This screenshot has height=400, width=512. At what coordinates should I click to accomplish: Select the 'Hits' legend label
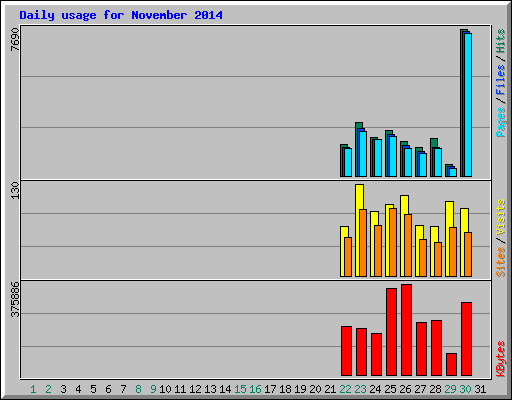click(x=500, y=41)
